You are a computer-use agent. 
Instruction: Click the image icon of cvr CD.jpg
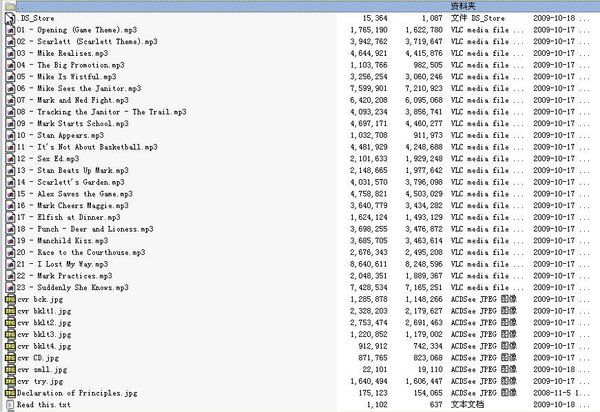(10, 358)
